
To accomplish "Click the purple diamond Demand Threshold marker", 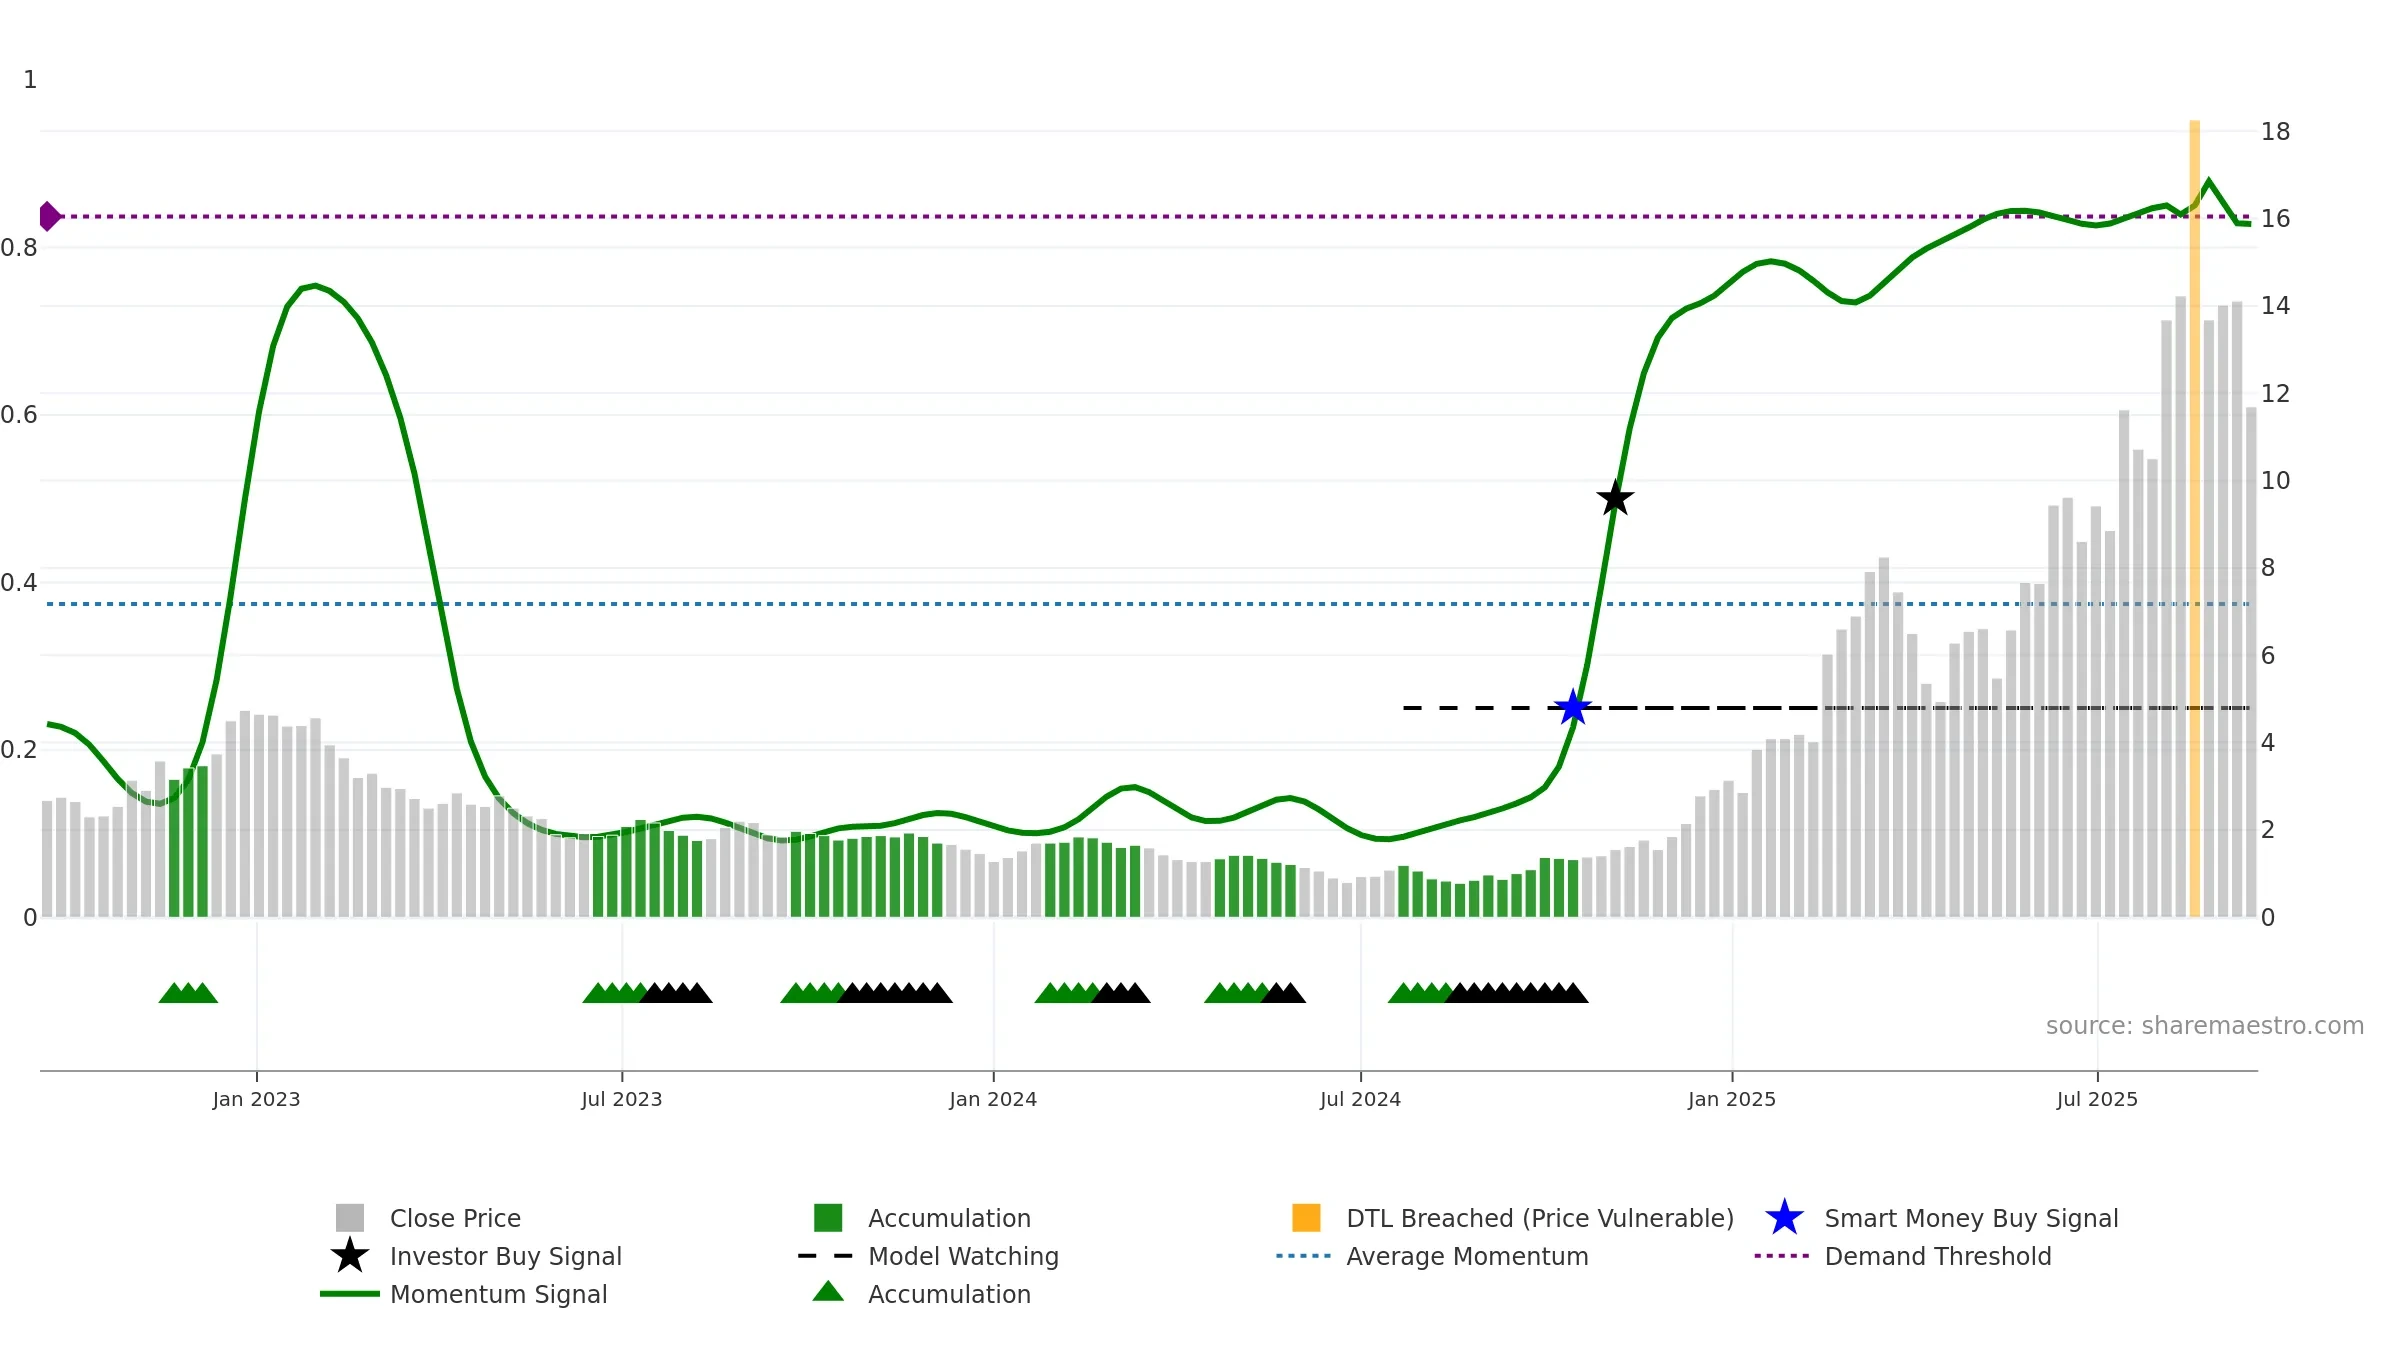I will 49,216.
